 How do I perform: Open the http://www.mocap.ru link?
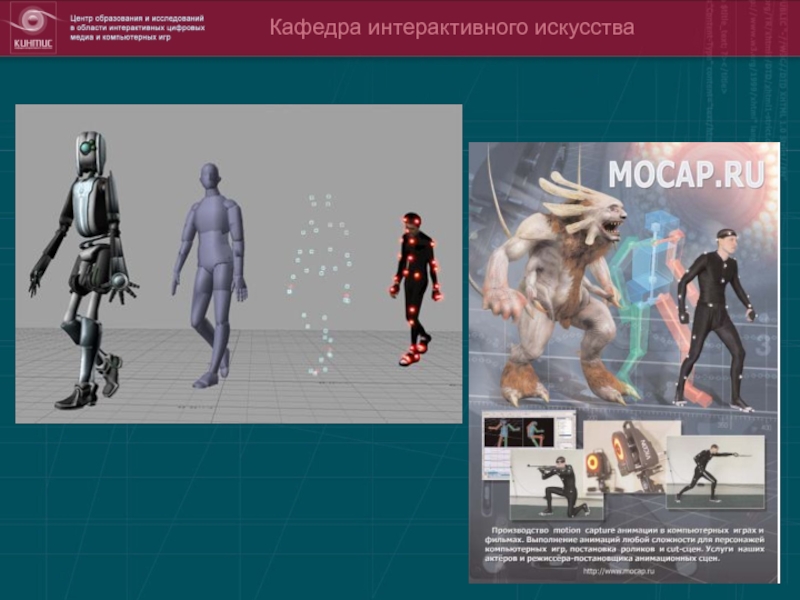click(x=618, y=571)
